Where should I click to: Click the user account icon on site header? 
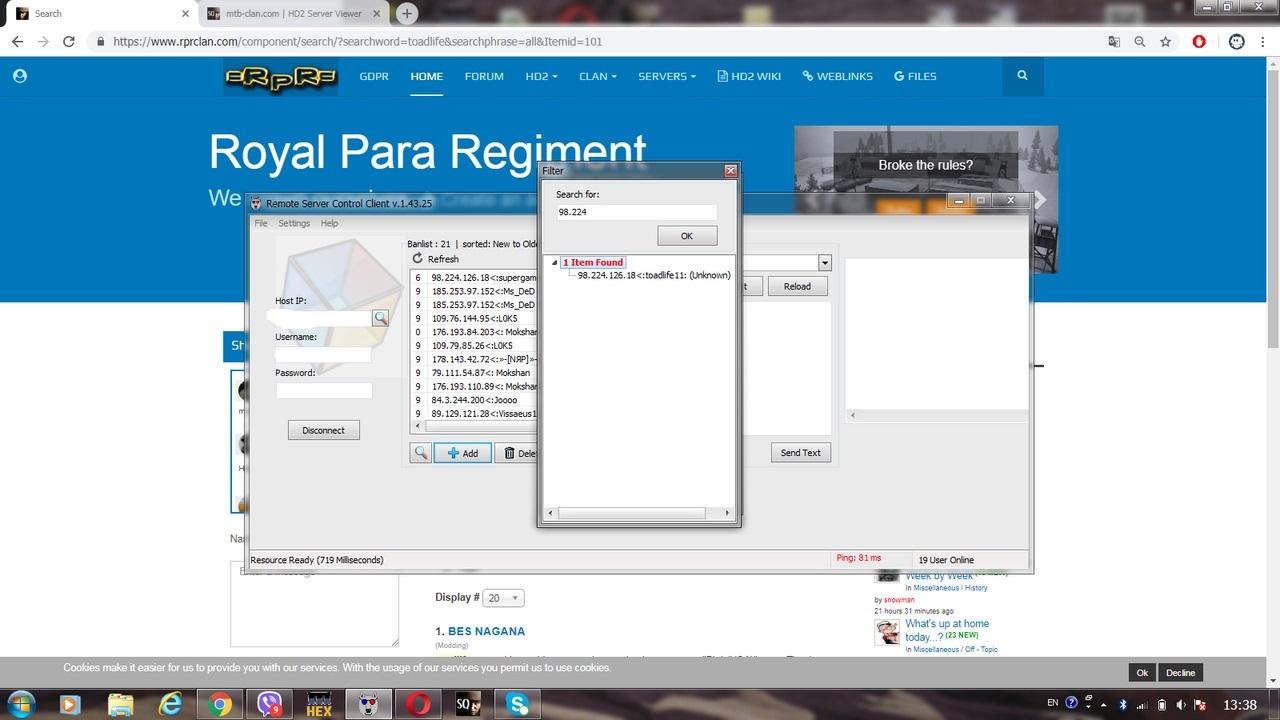click(20, 76)
